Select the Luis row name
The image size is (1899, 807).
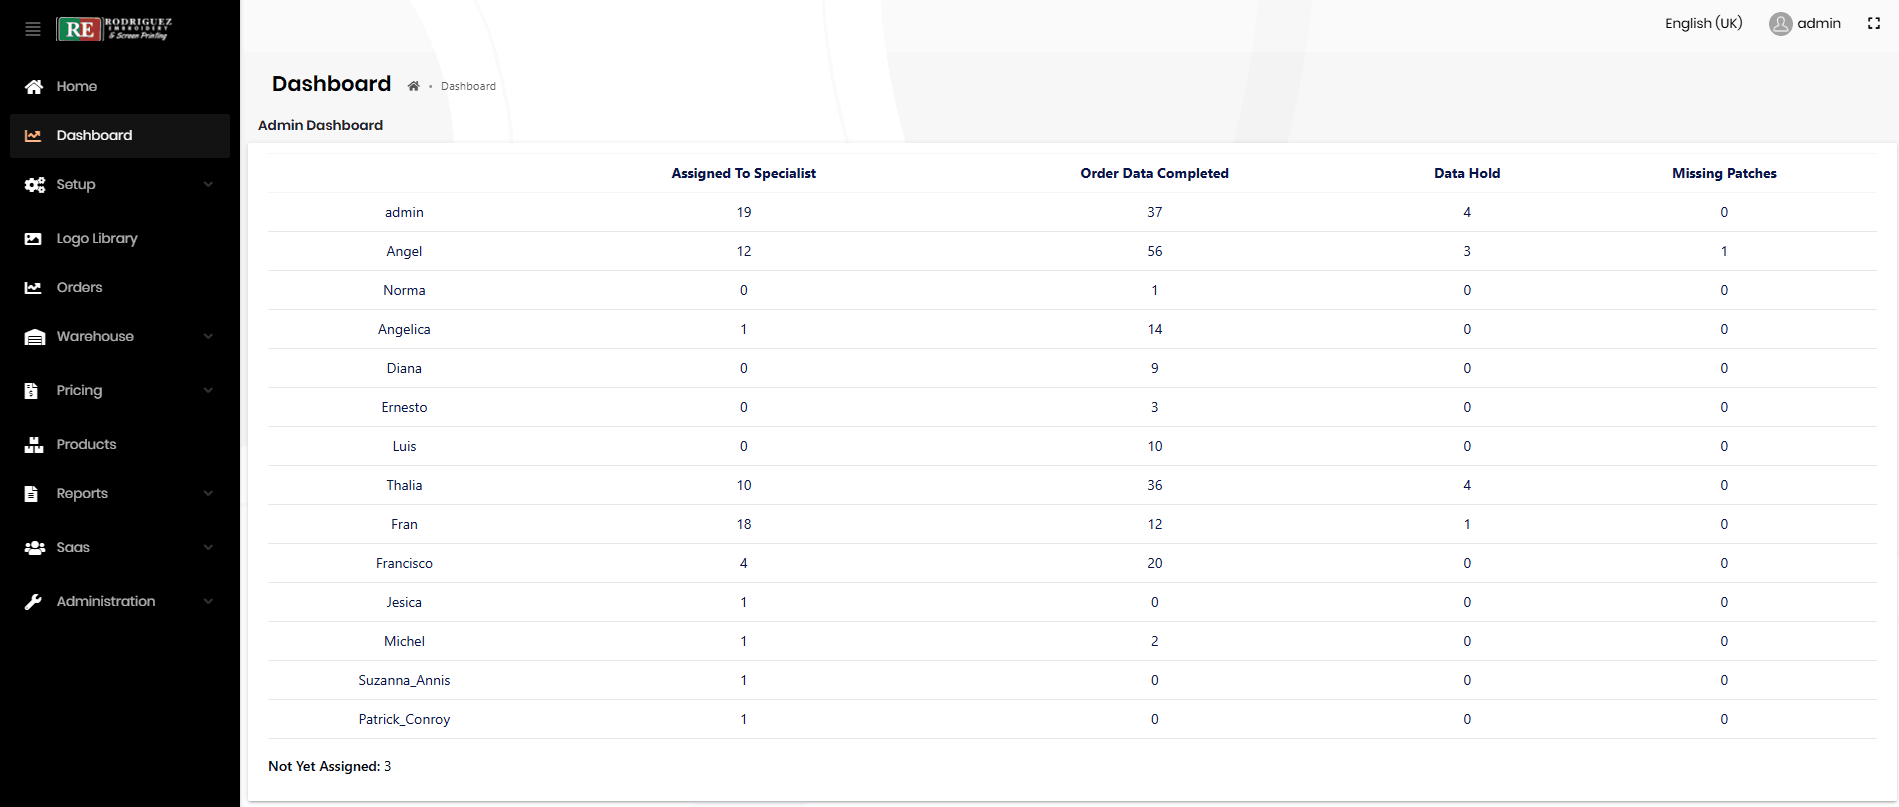404,447
